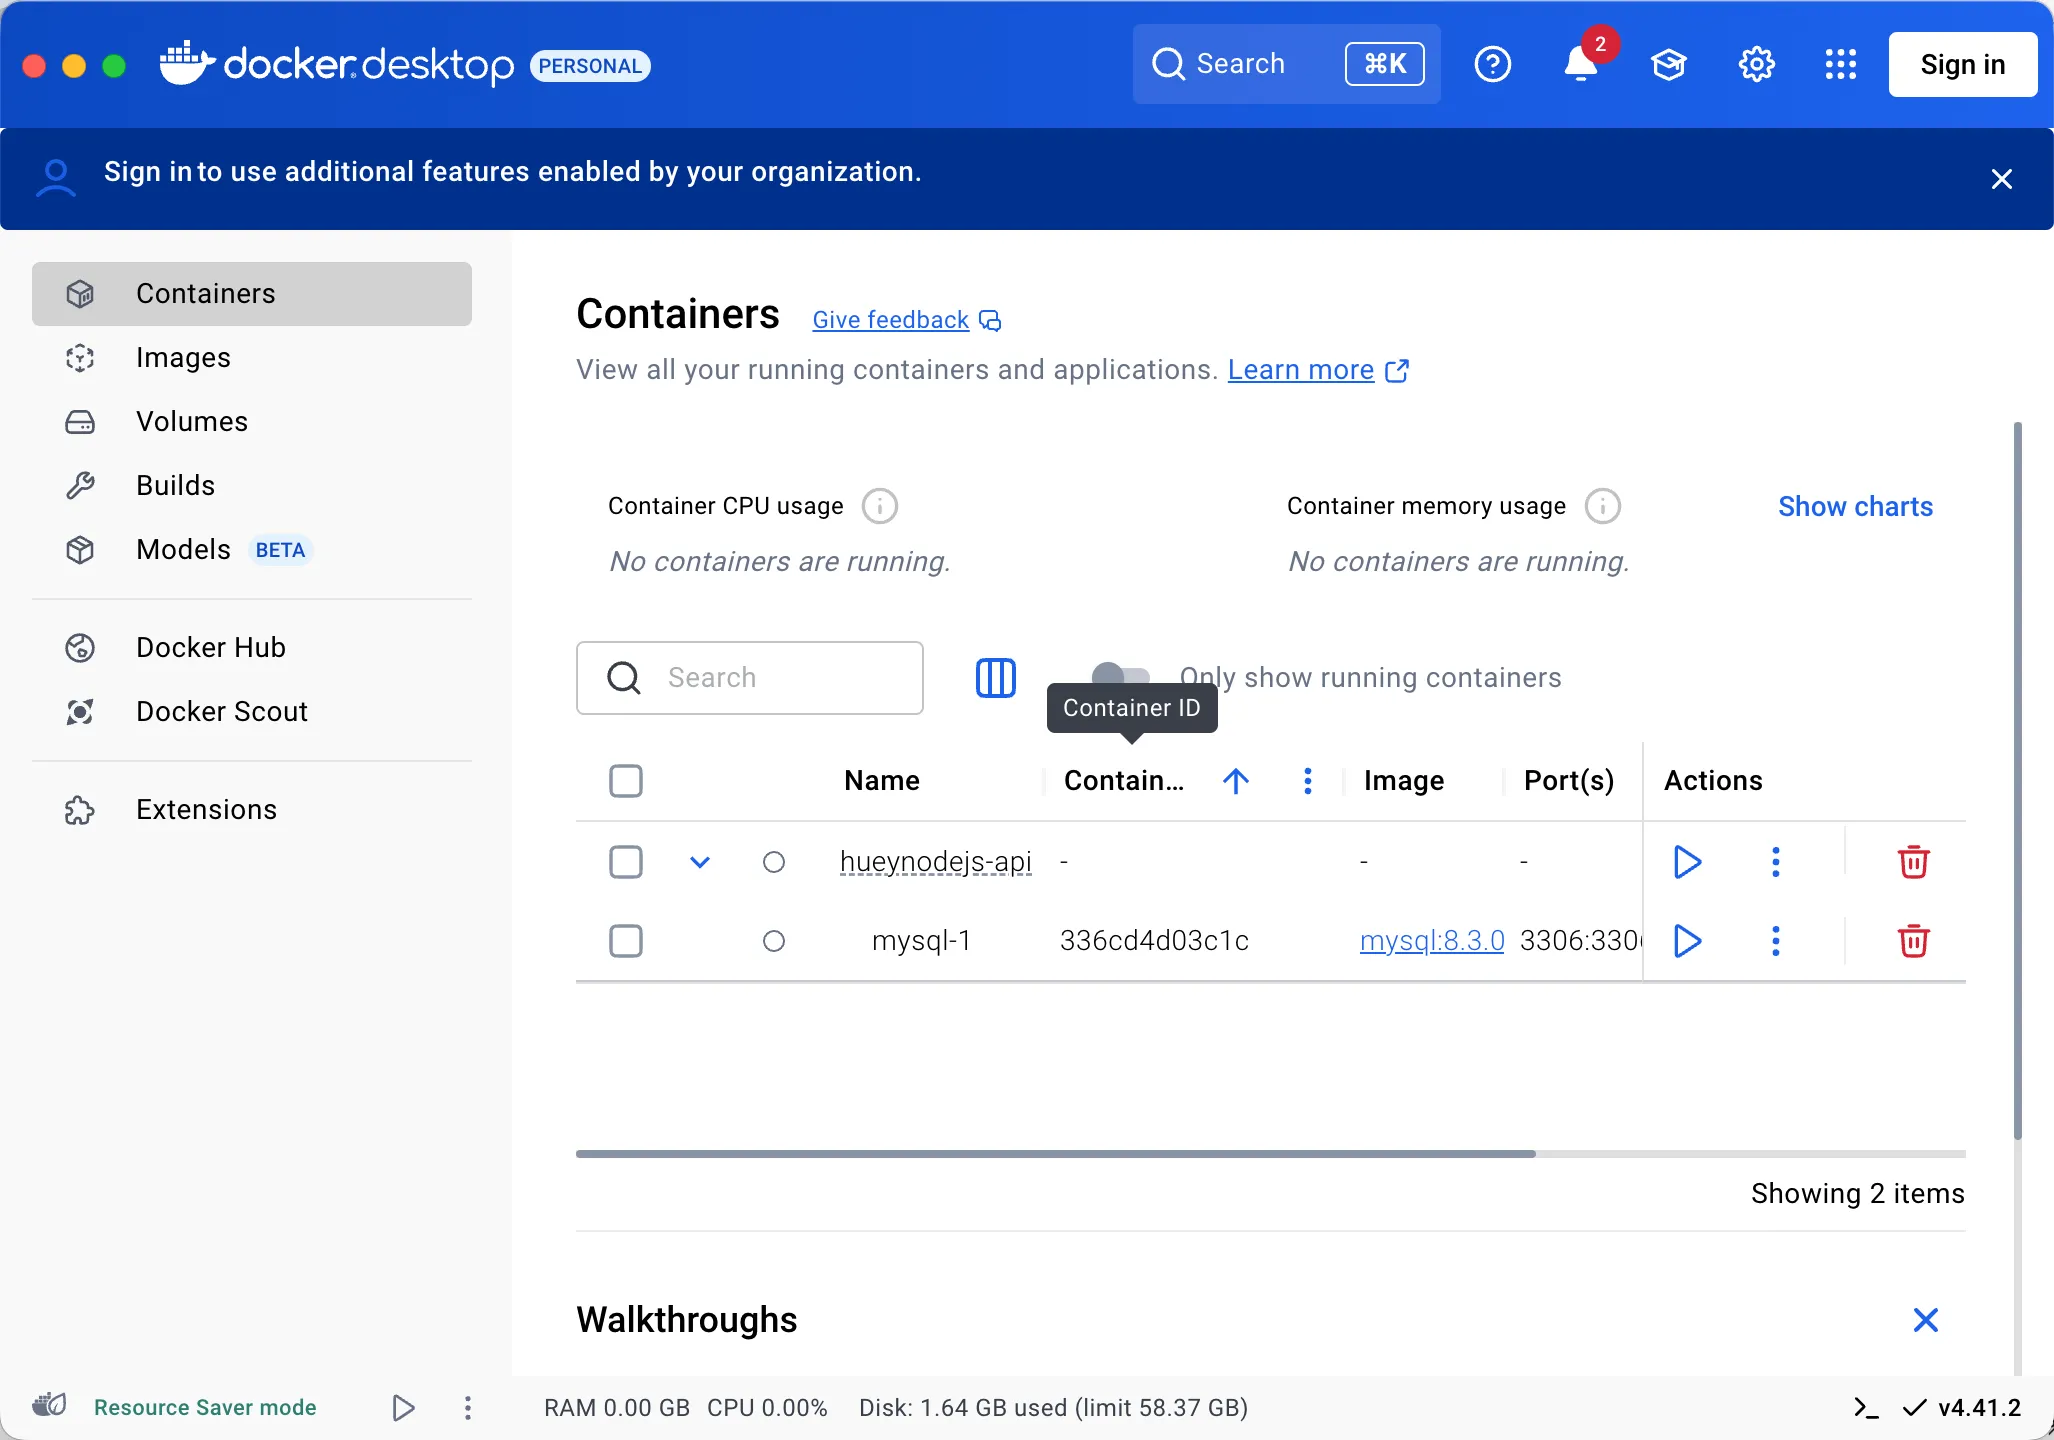Image resolution: width=2054 pixels, height=1440 pixels.
Task: Click the Docker whale logo
Action: 187,64
